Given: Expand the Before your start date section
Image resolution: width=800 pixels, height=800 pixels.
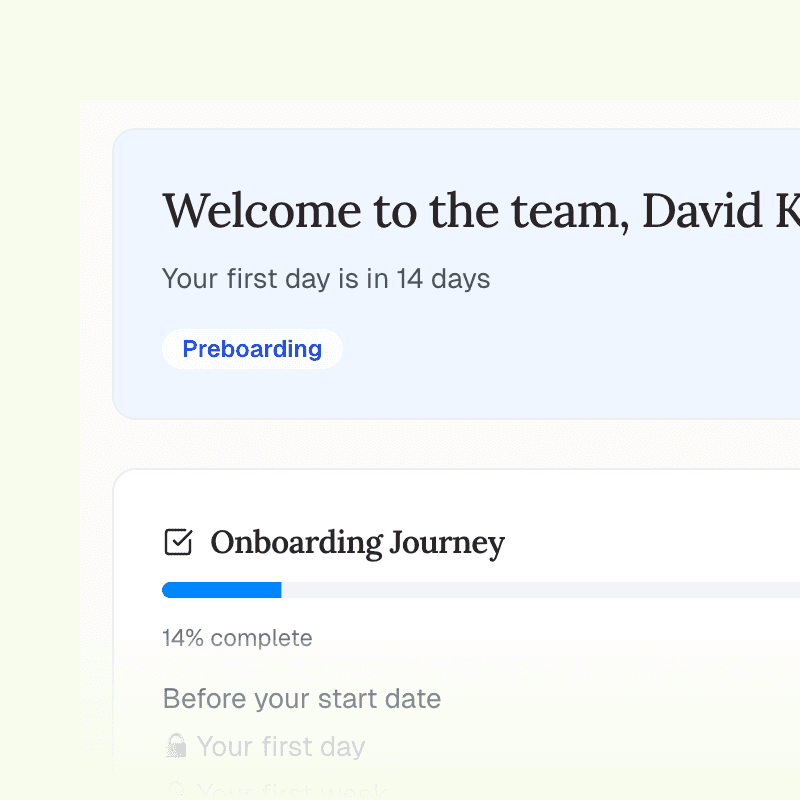Looking at the screenshot, I should 301,698.
